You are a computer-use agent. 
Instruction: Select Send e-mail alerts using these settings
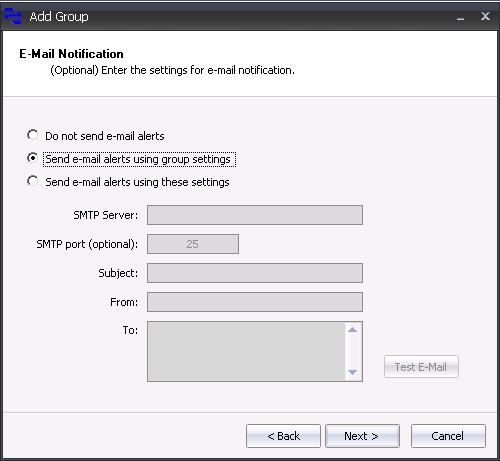click(x=32, y=181)
